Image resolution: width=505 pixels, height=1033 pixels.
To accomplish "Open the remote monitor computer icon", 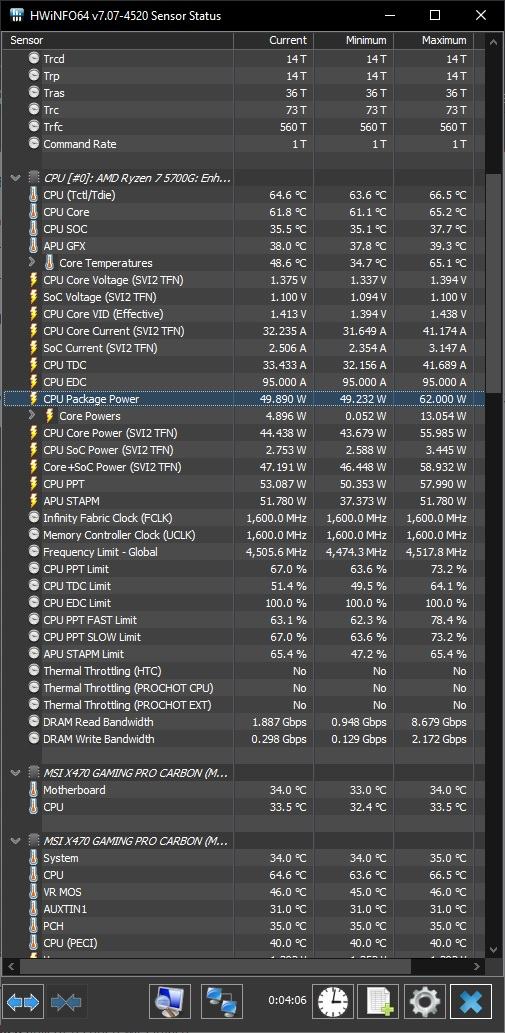I will [170, 1003].
